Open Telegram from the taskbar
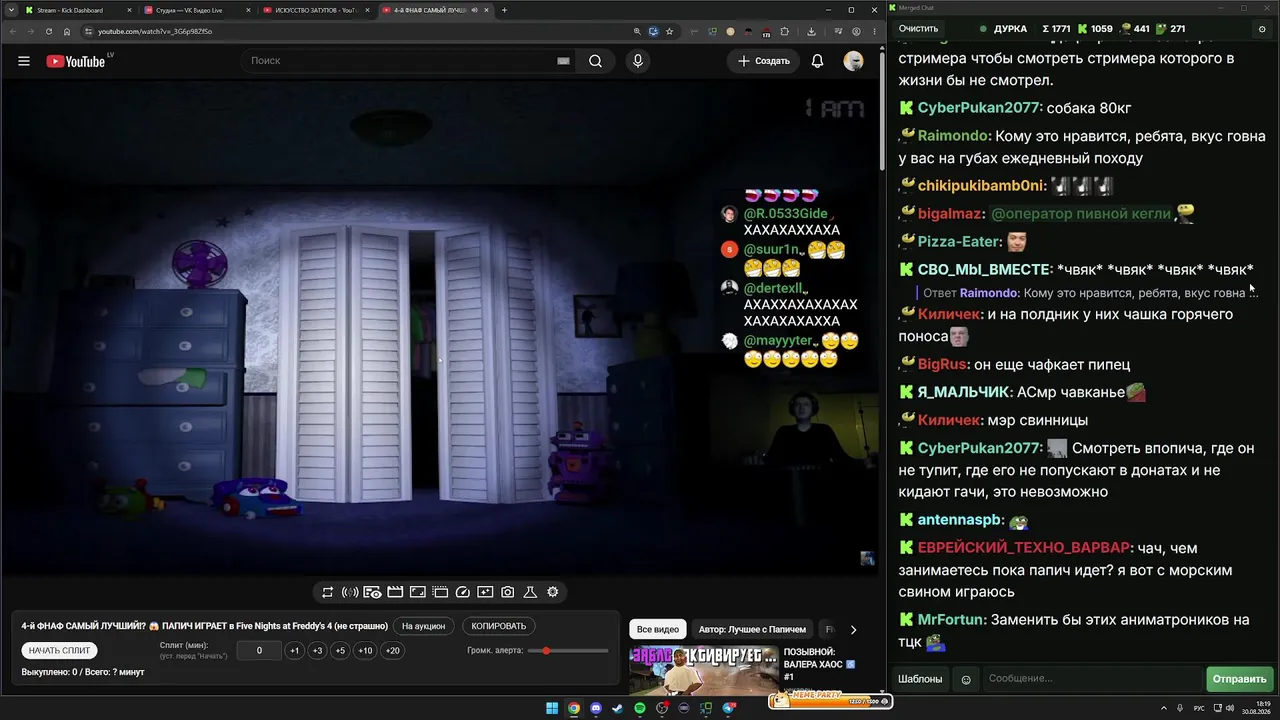Viewport: 1280px width, 720px height. tap(729, 709)
